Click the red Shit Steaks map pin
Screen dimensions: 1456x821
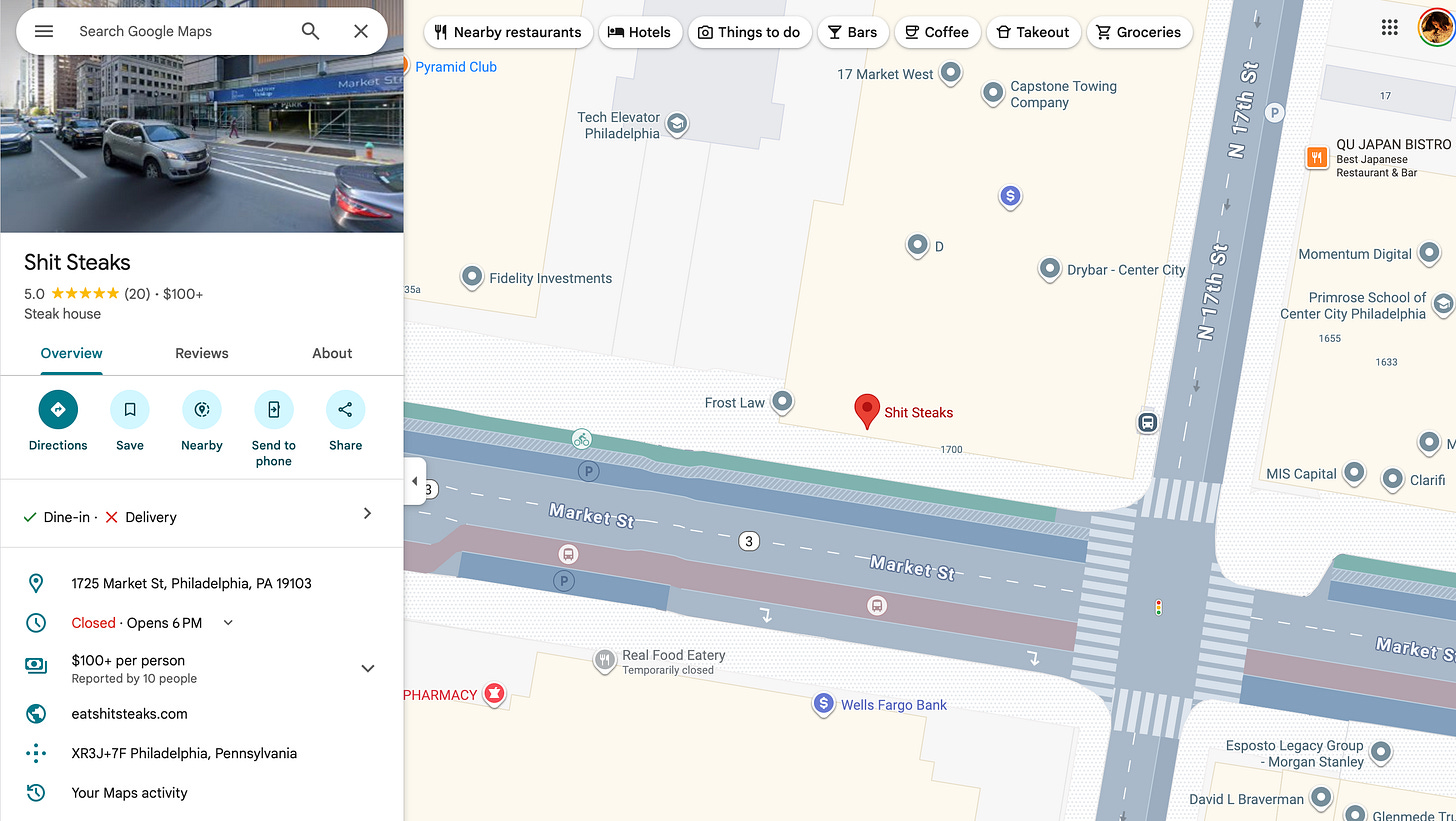[x=867, y=411]
